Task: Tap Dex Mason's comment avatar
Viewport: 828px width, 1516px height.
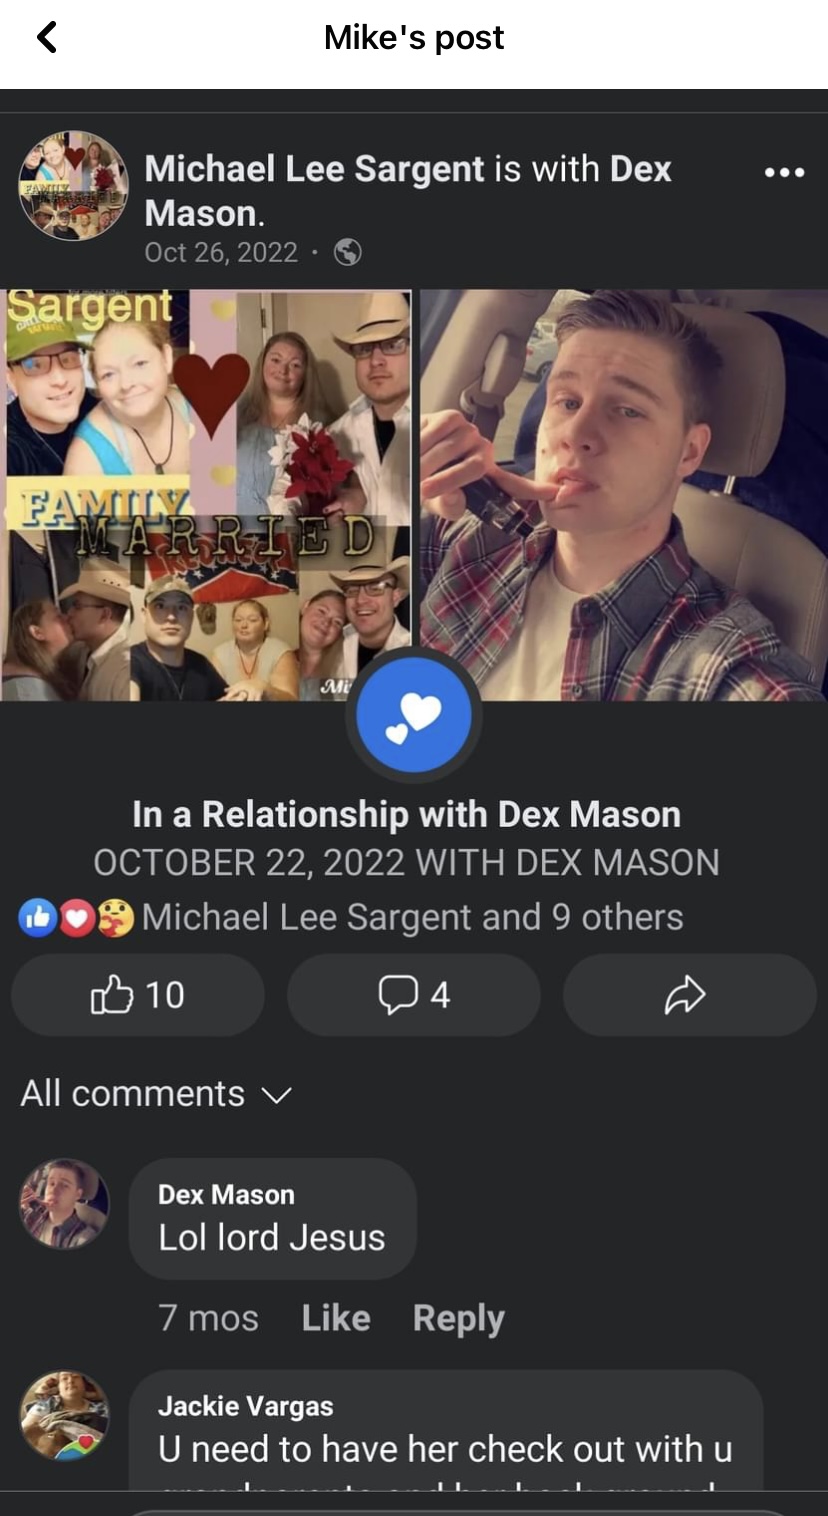Action: (64, 1204)
